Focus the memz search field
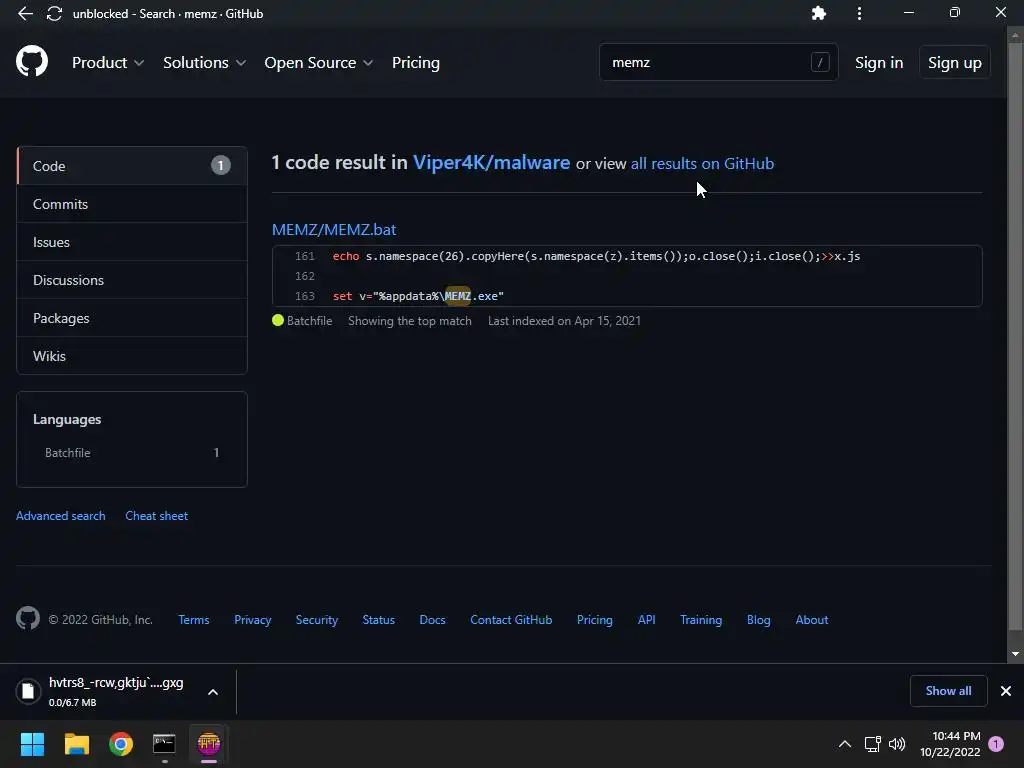The width and height of the screenshot is (1024, 768). pos(718,62)
